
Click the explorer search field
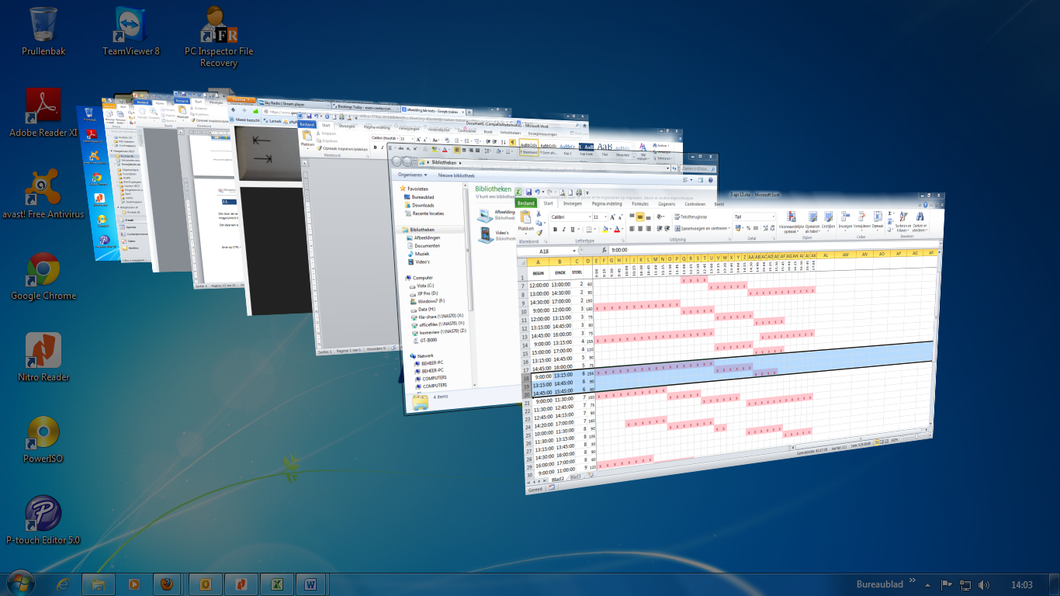[x=698, y=168]
